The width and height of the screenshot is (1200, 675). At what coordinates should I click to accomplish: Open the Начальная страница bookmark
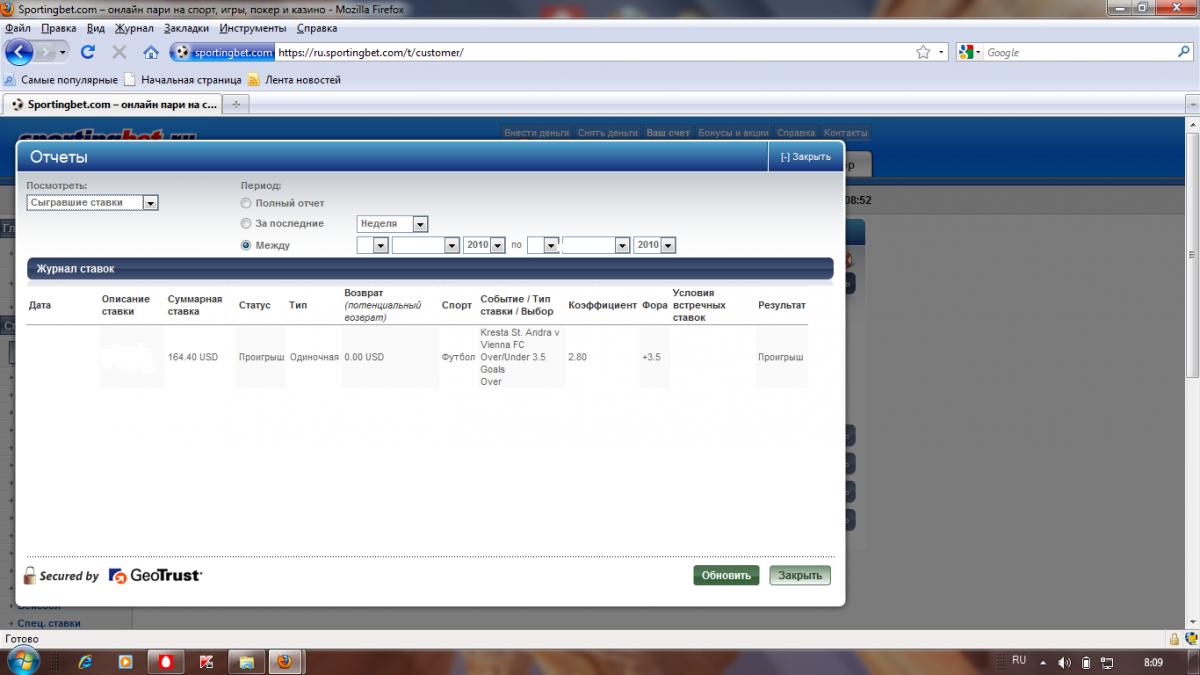point(183,79)
